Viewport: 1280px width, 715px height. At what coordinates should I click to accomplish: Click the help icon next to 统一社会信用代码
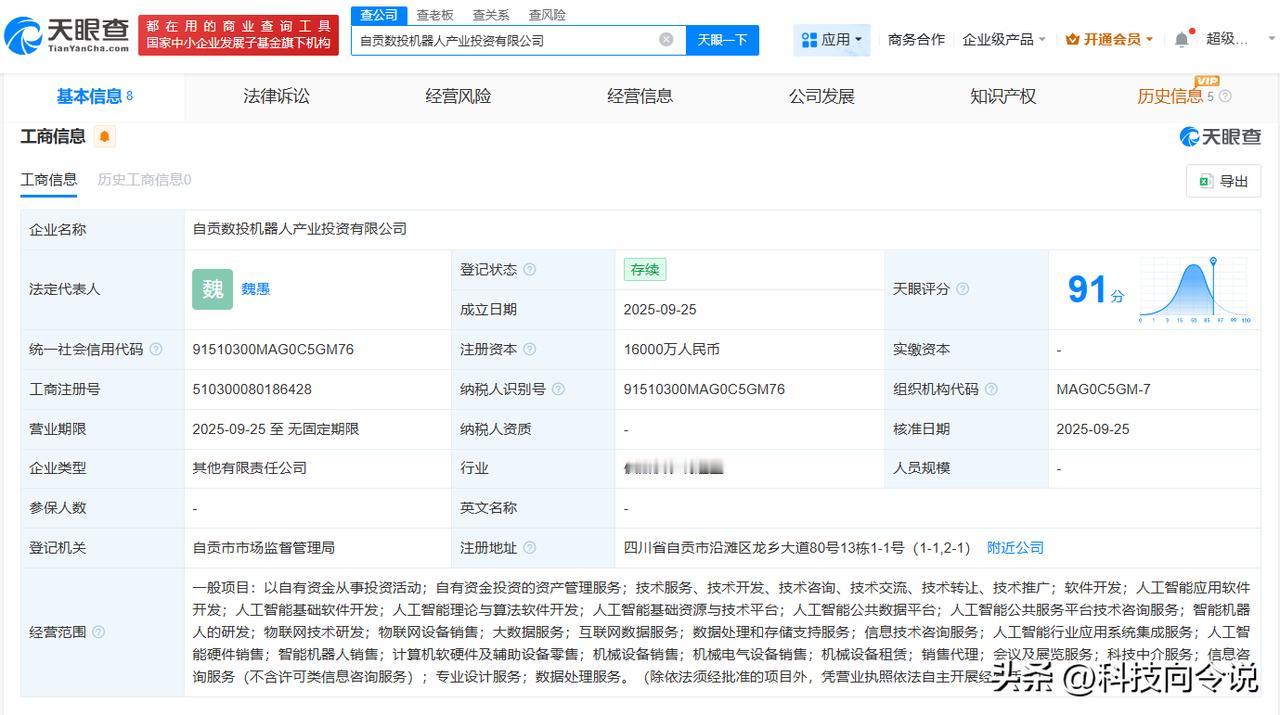click(x=156, y=349)
